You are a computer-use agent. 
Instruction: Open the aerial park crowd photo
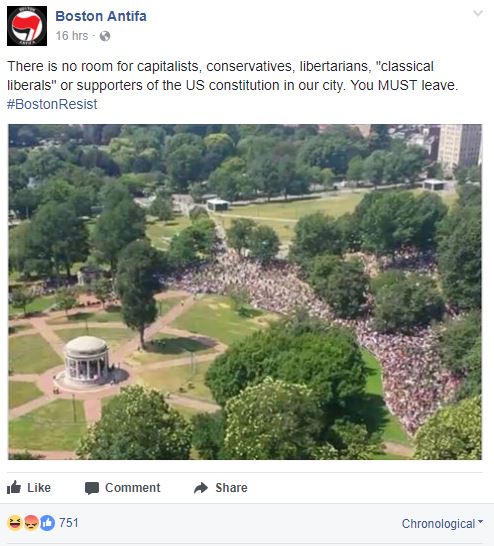(245, 292)
